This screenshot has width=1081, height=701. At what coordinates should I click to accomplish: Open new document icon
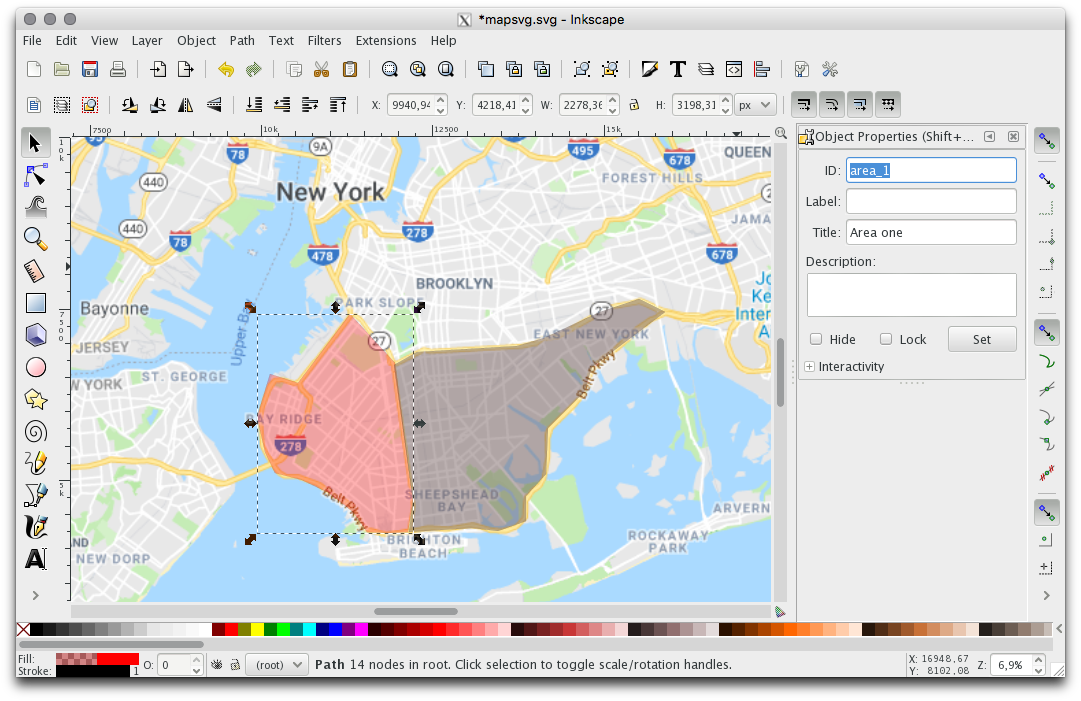click(34, 69)
